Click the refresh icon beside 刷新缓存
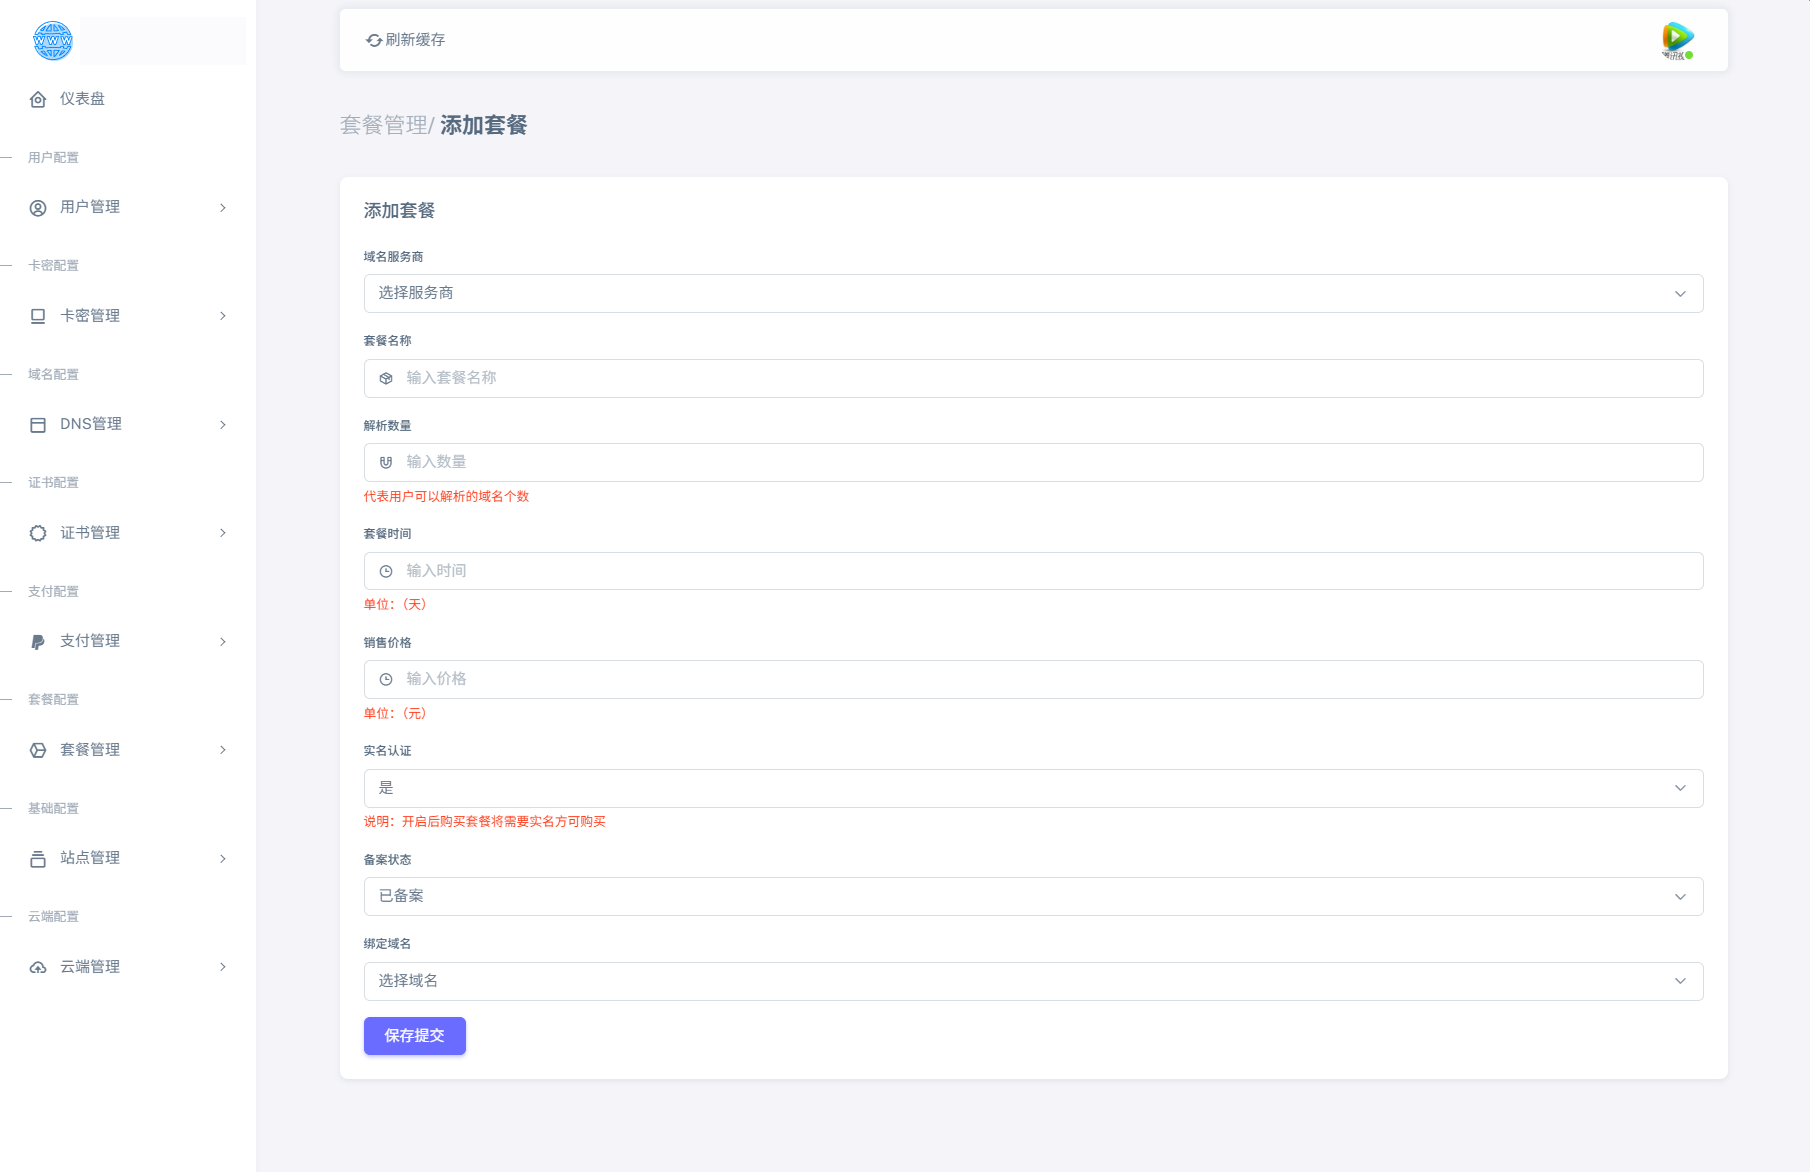 [373, 40]
